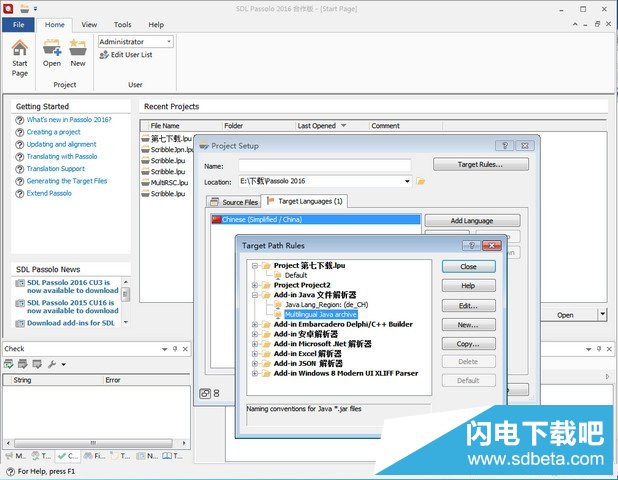This screenshot has width=618, height=480.
Task: Open the Extend Passolo link
Action: (49, 193)
